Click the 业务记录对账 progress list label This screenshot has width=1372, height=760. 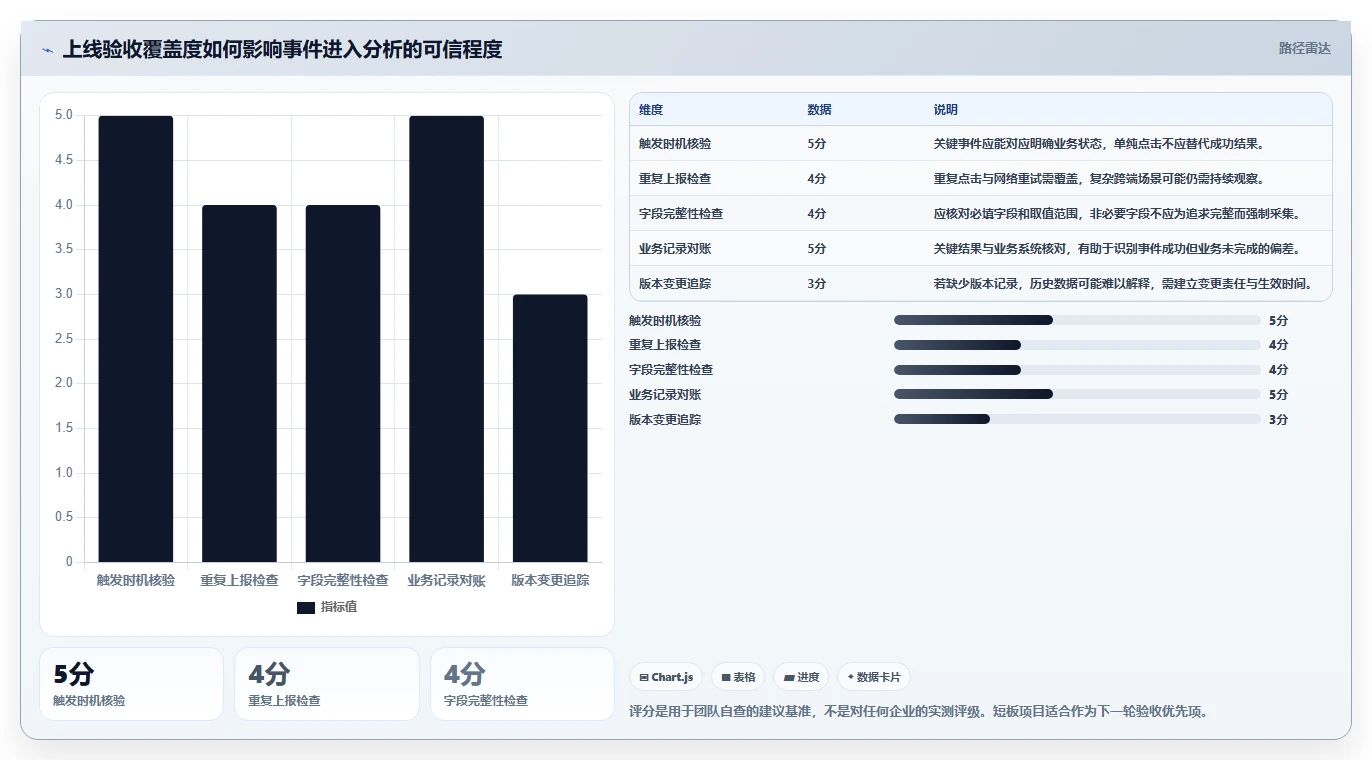[665, 395]
